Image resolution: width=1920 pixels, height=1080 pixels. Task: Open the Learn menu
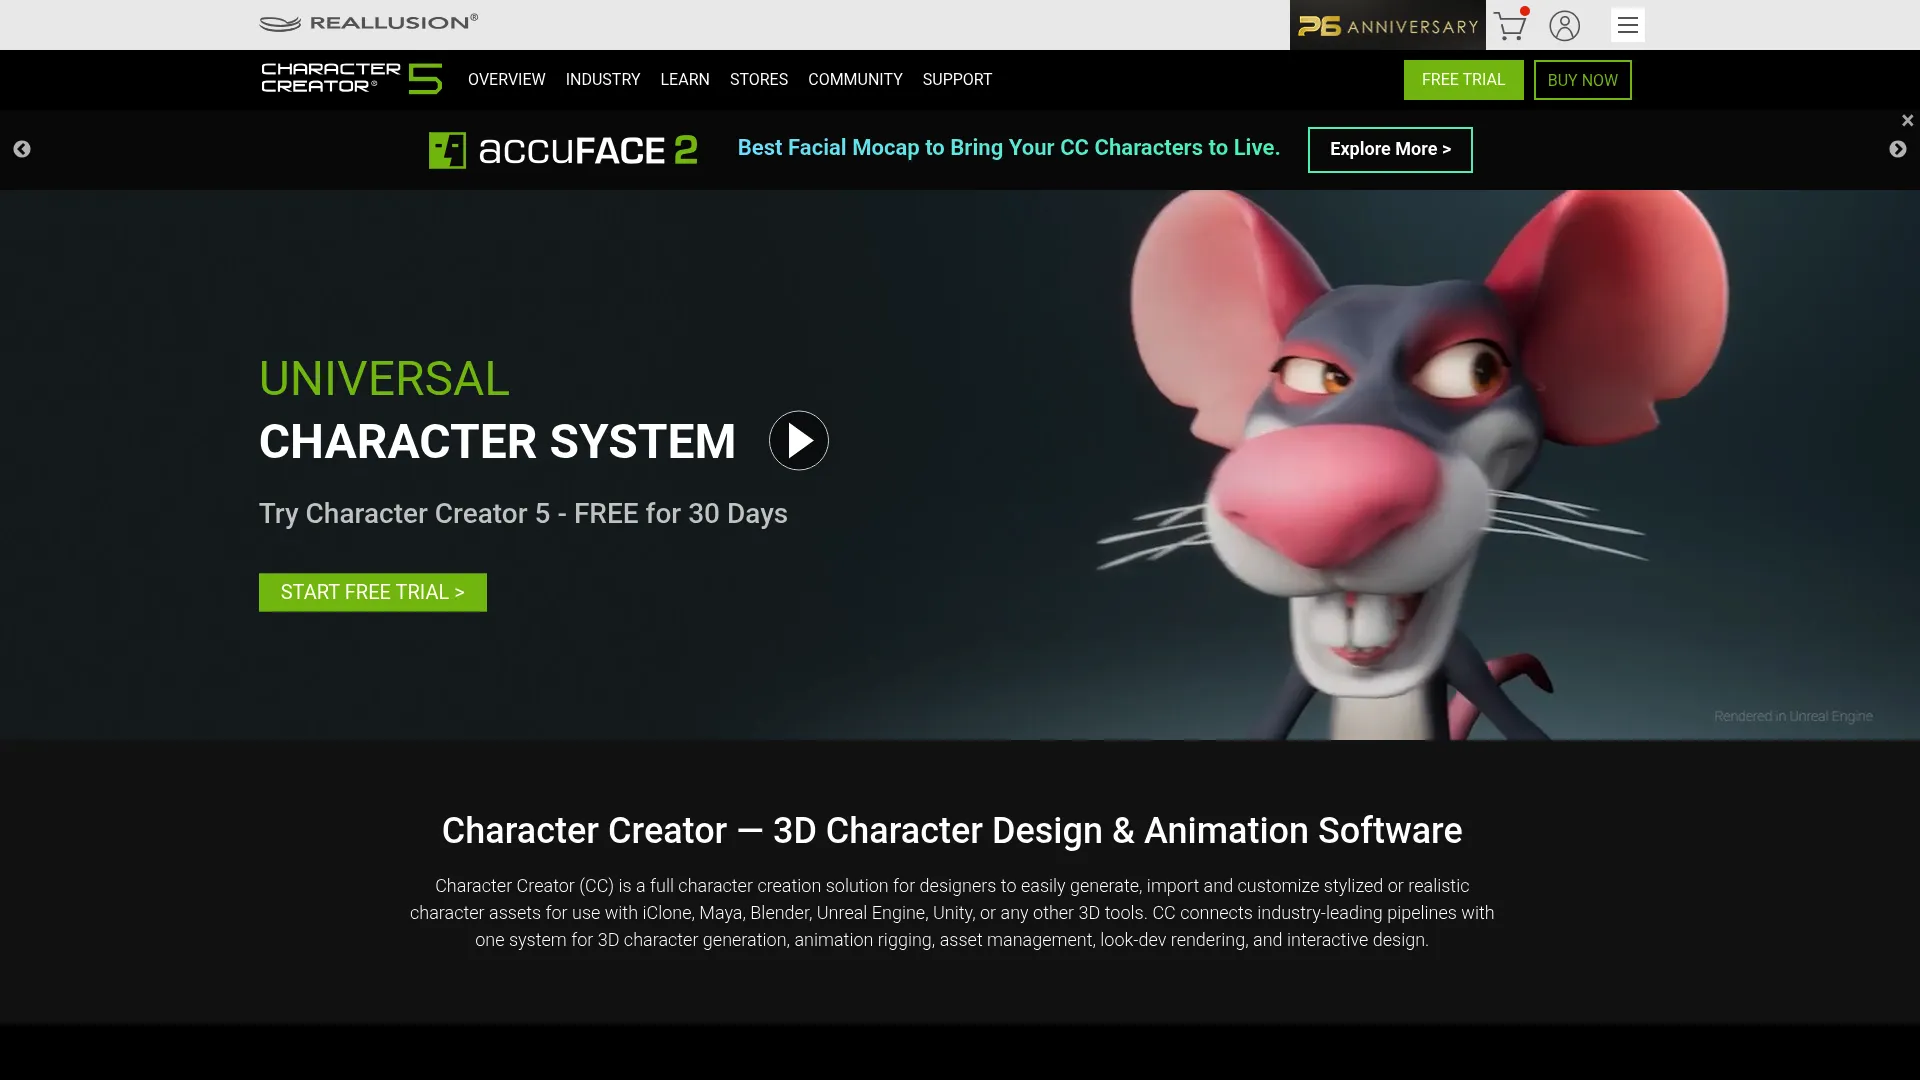[x=685, y=79]
